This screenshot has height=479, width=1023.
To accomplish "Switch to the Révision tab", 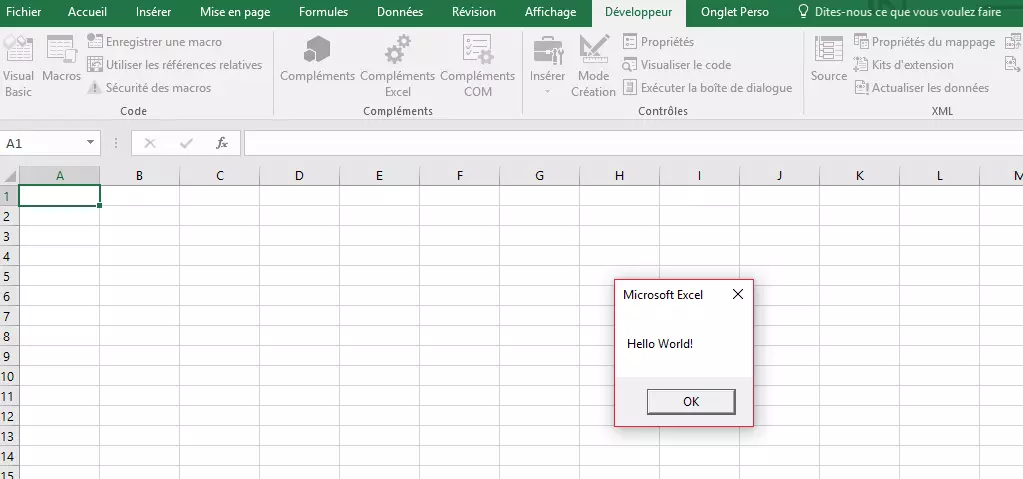I will pyautogui.click(x=474, y=12).
